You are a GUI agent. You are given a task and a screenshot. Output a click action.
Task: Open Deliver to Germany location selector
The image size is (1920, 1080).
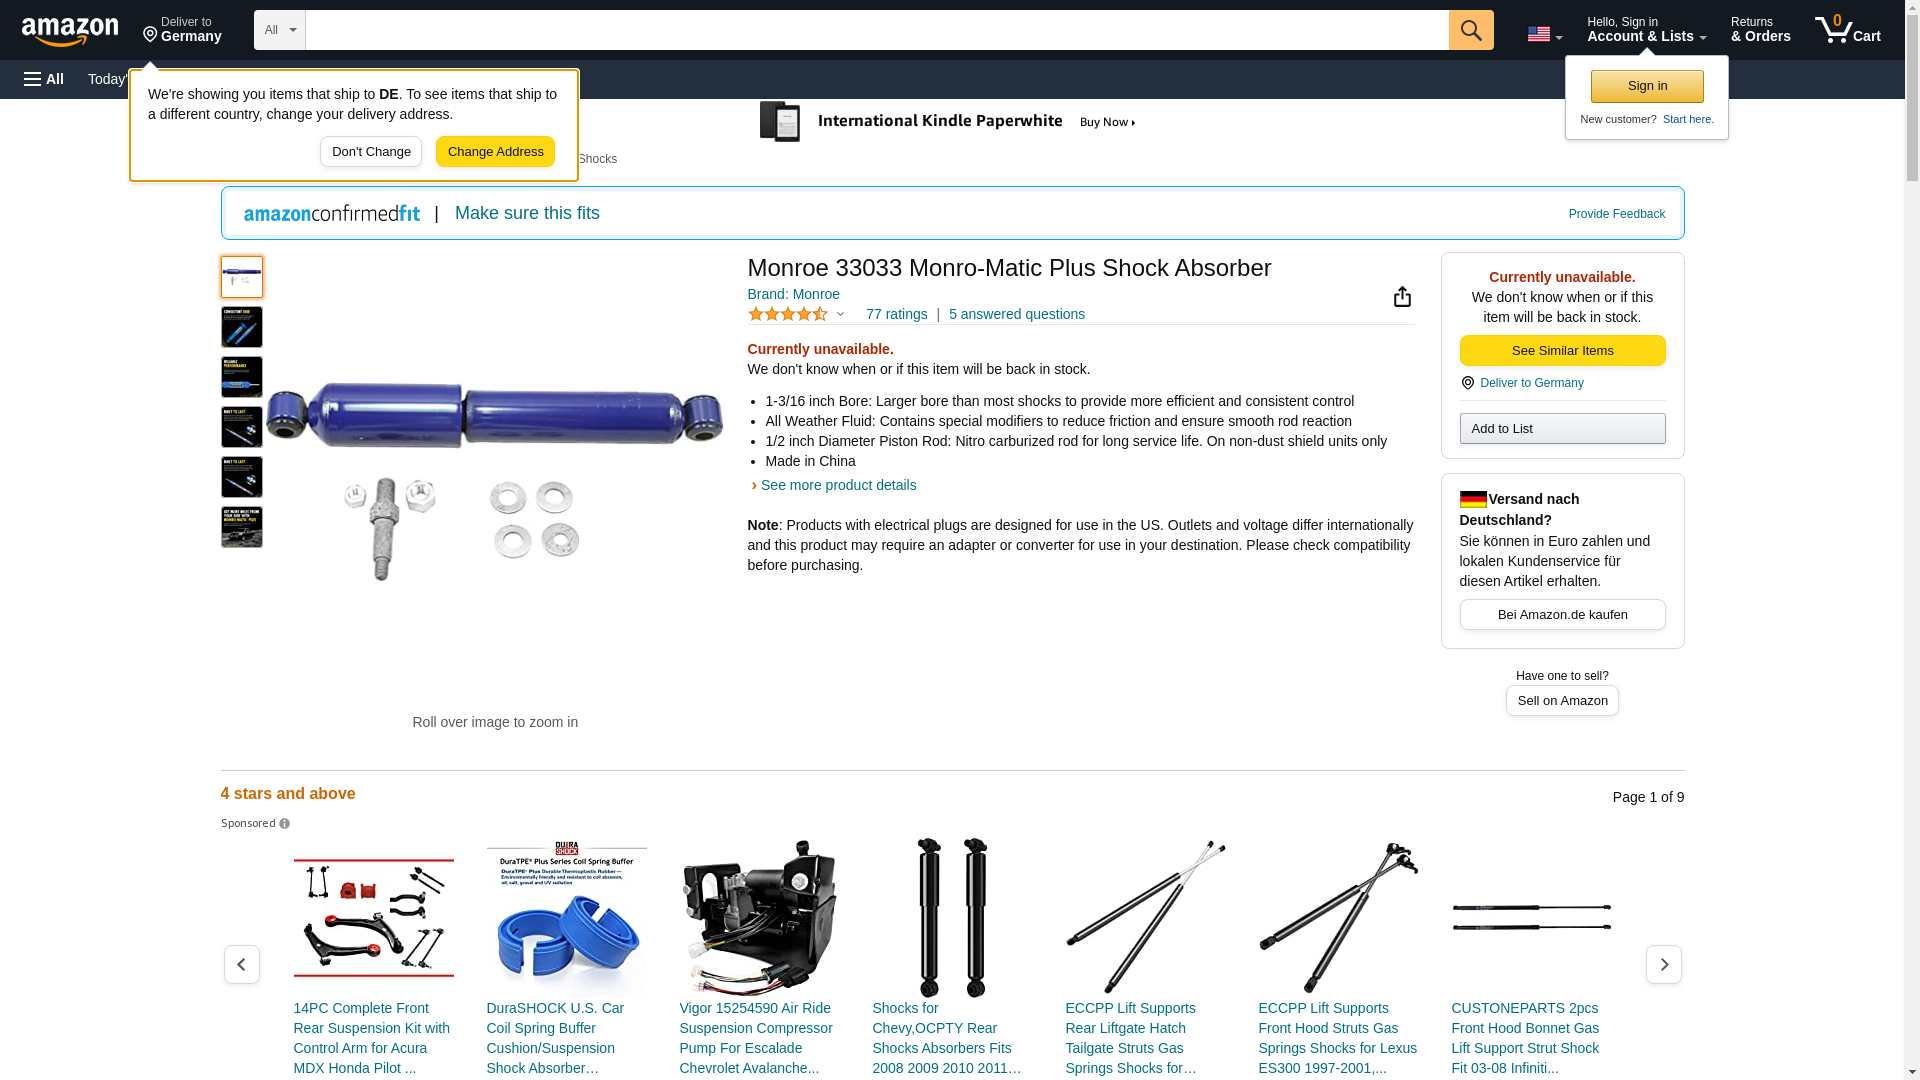(x=182, y=30)
